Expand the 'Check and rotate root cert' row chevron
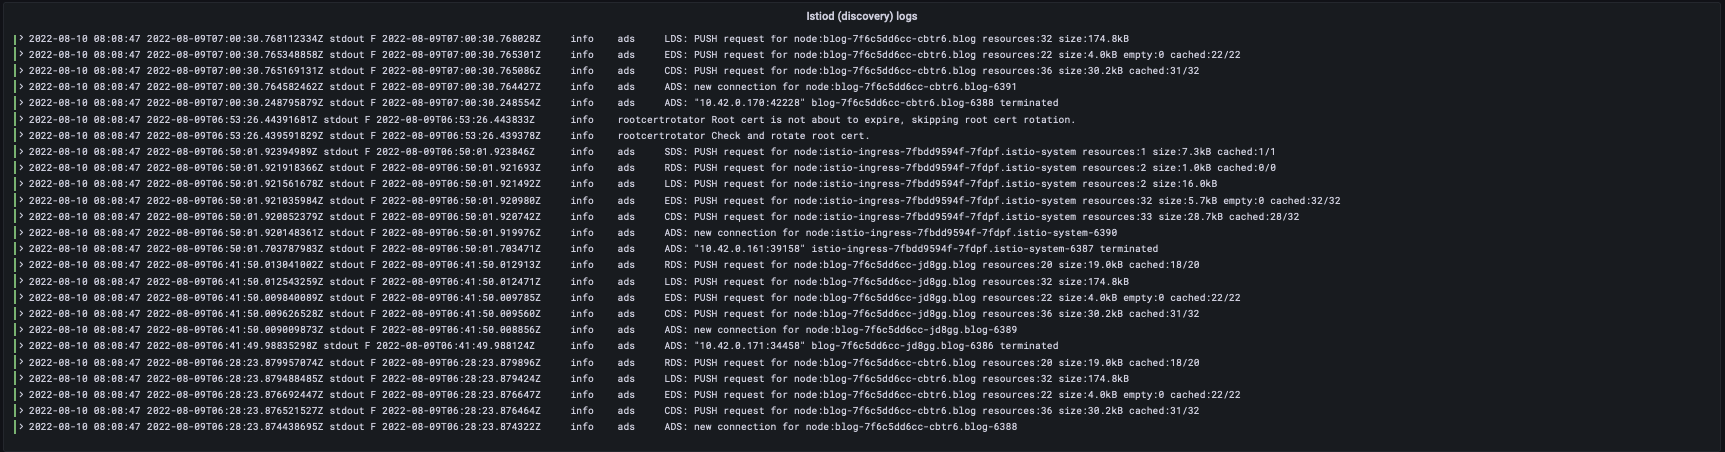 [x=21, y=135]
